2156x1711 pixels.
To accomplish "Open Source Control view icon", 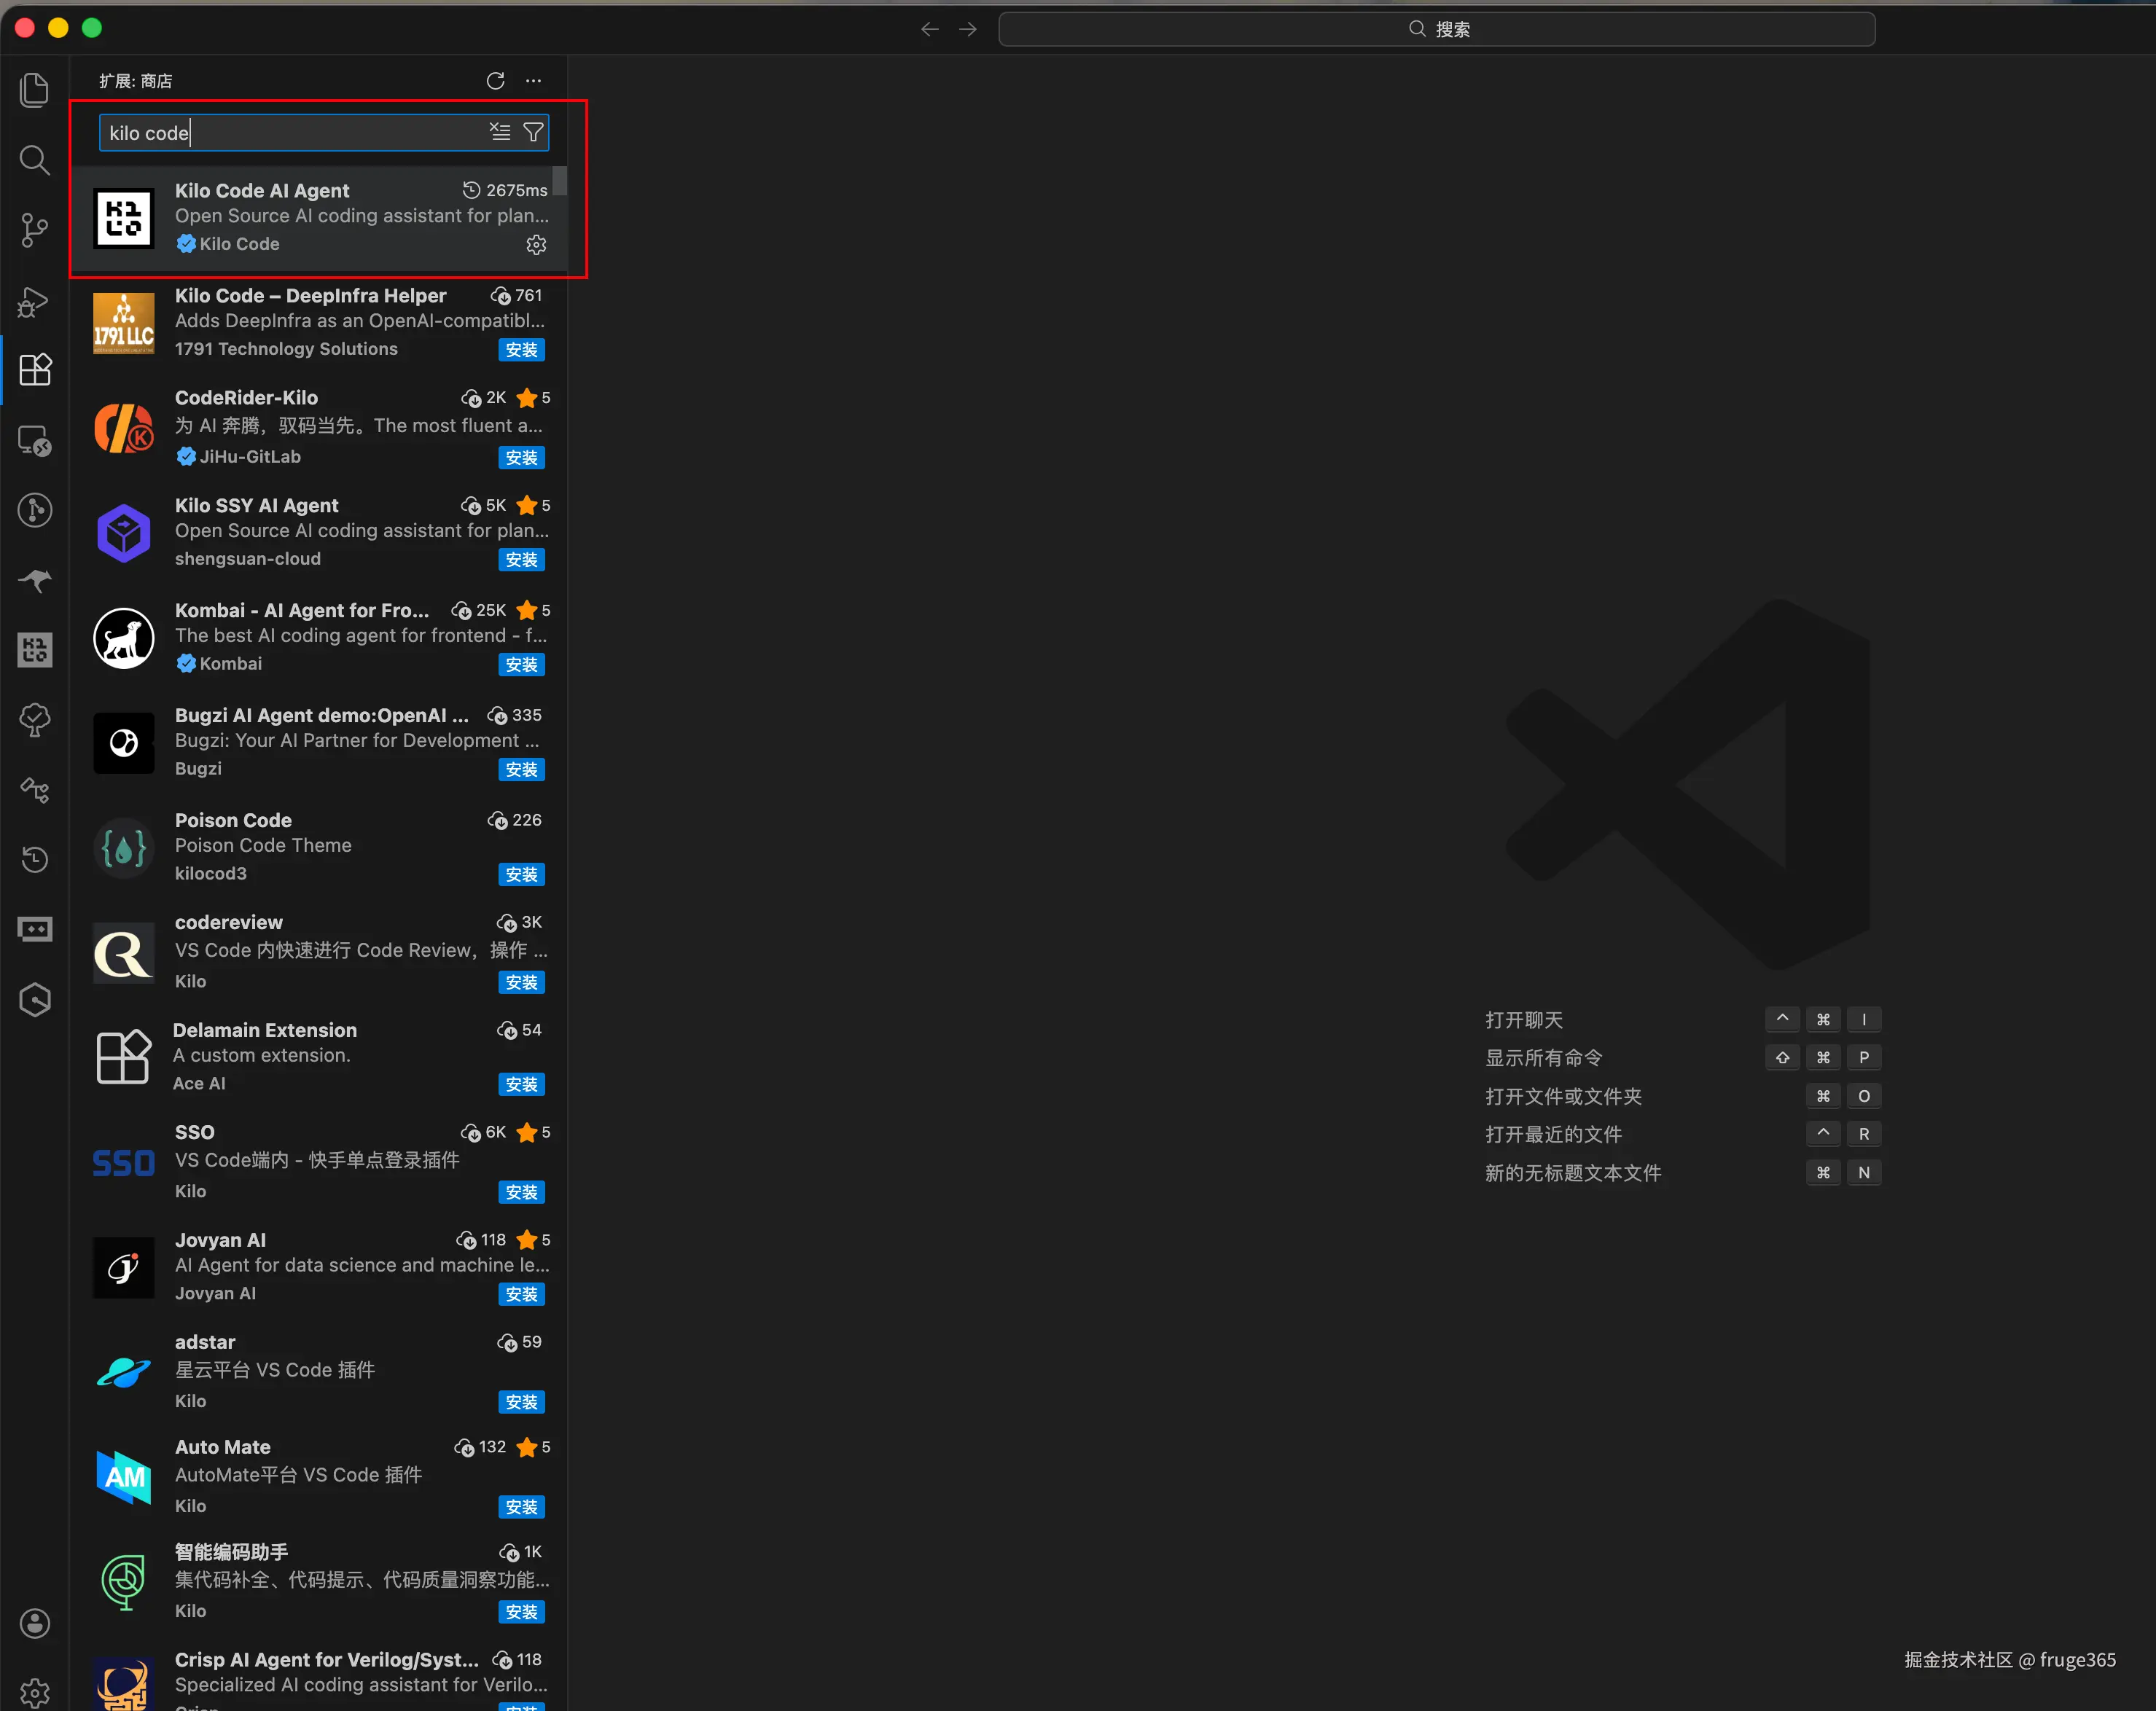I will coord(35,230).
